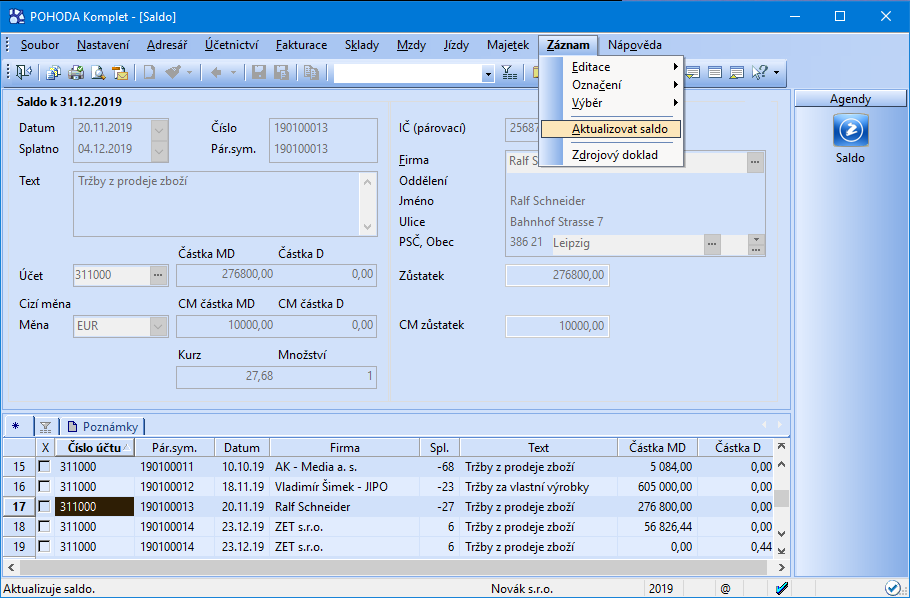
Task: Click the circled check icon at status bar corner
Action: (892, 588)
